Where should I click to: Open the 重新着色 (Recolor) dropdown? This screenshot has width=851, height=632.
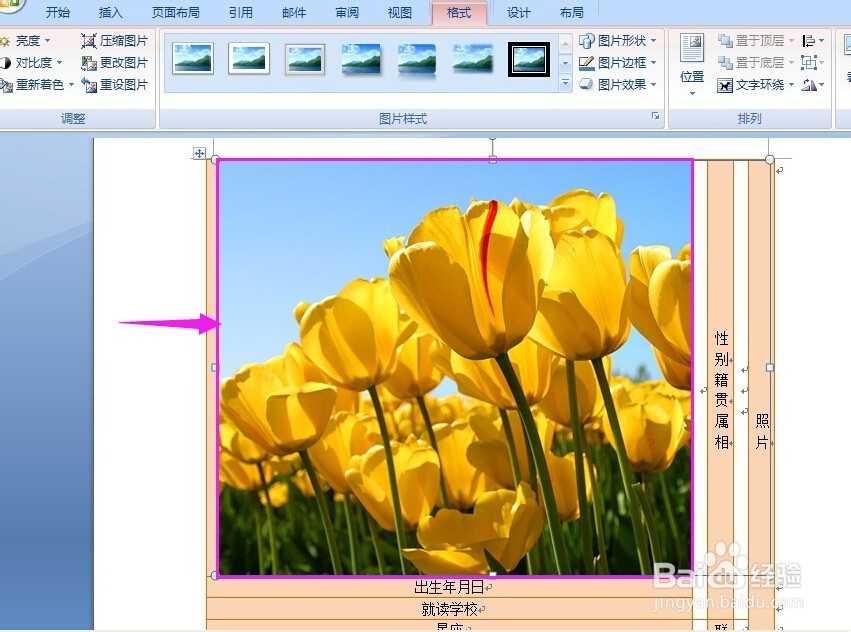(38, 84)
